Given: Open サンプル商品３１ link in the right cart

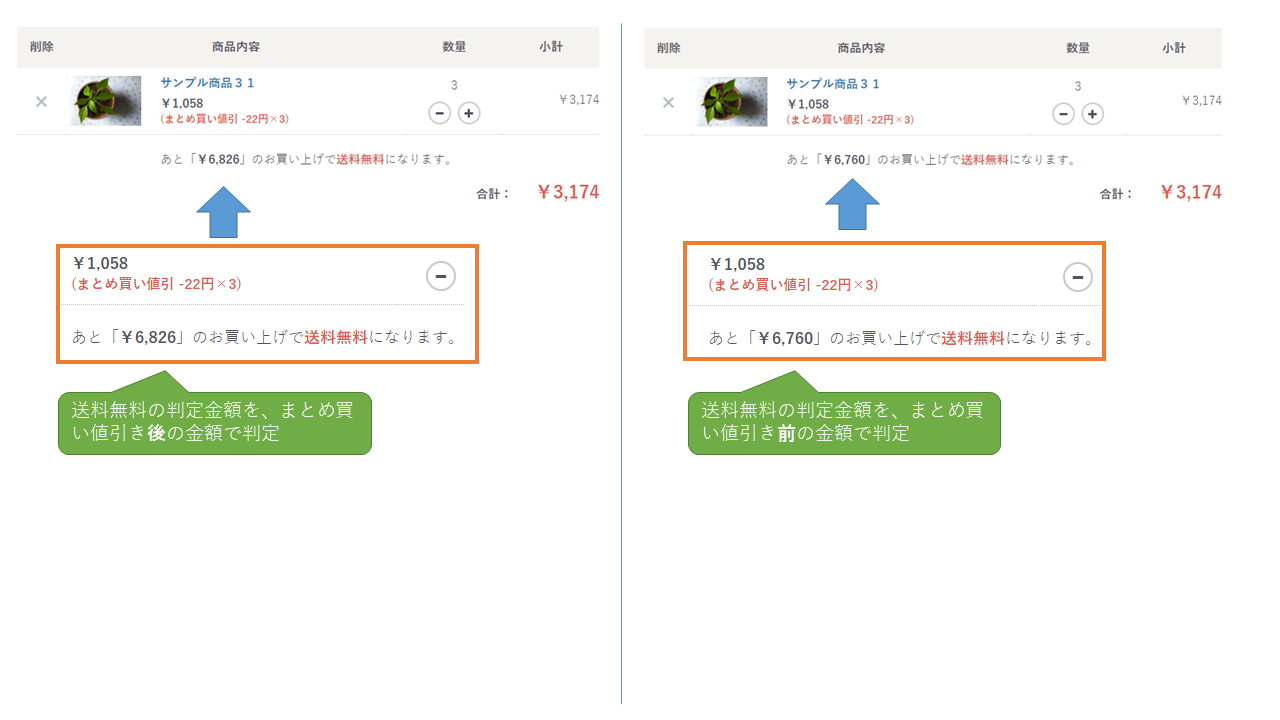Looking at the screenshot, I should click(833, 84).
